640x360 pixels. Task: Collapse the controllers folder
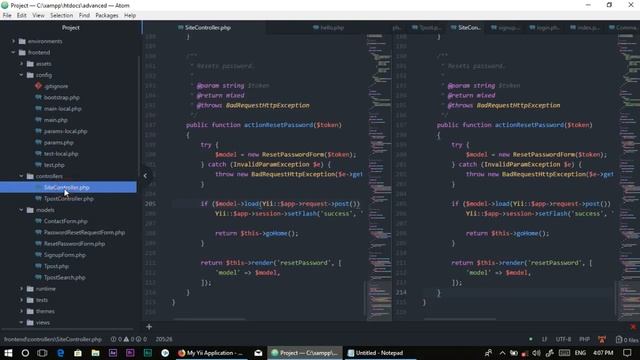click(x=22, y=176)
